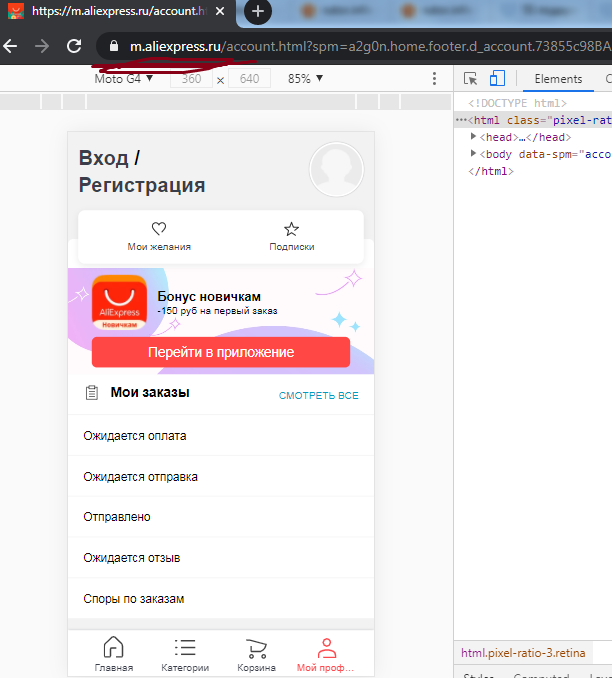Screen dimensions: 612x678
Task: Click the AliExpress tab favicon
Action: (16, 11)
